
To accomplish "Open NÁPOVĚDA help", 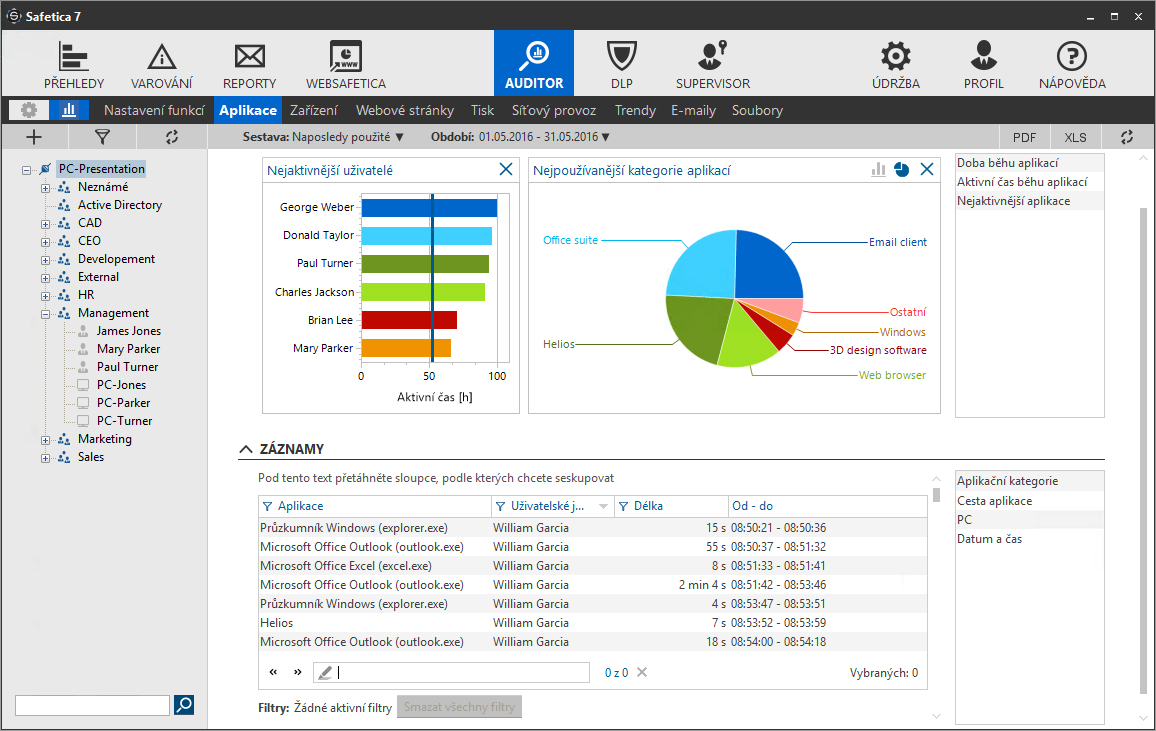I will tap(1072, 65).
